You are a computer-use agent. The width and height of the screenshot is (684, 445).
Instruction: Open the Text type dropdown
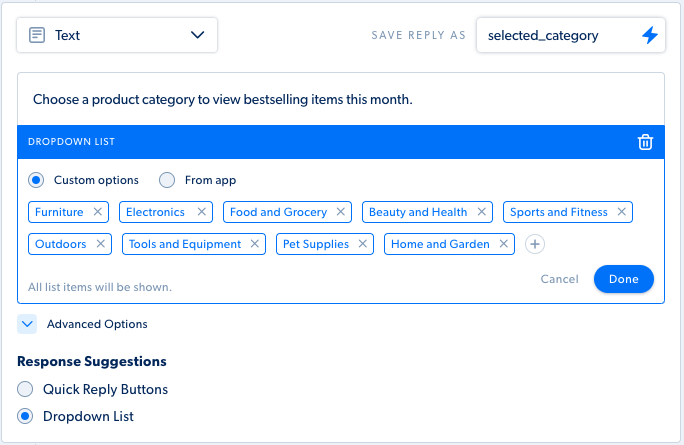coord(117,35)
